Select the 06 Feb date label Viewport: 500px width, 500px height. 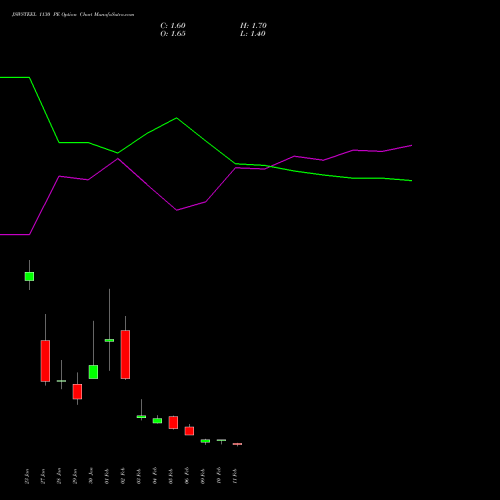tap(187, 476)
